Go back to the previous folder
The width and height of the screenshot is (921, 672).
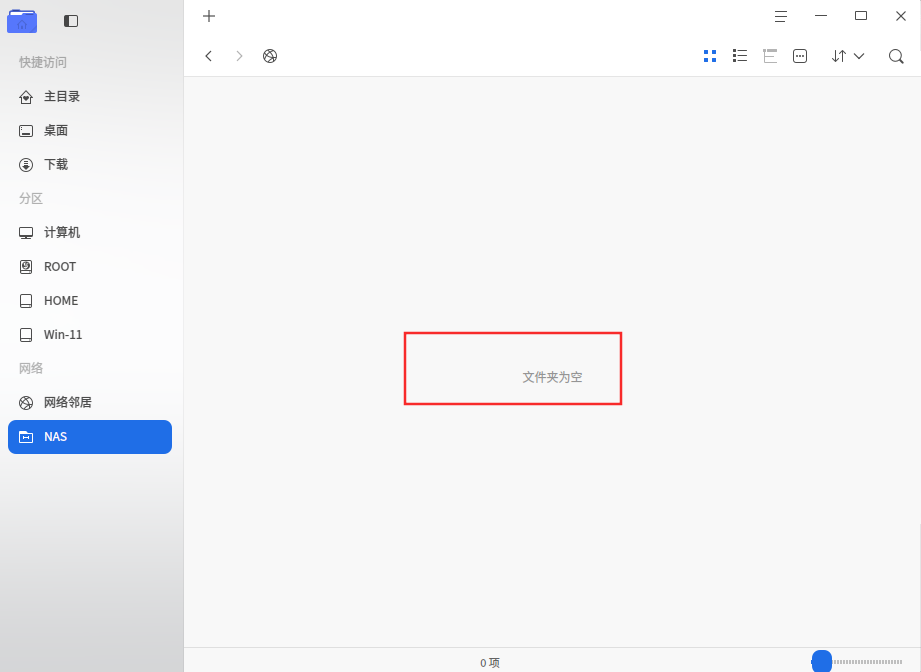209,56
